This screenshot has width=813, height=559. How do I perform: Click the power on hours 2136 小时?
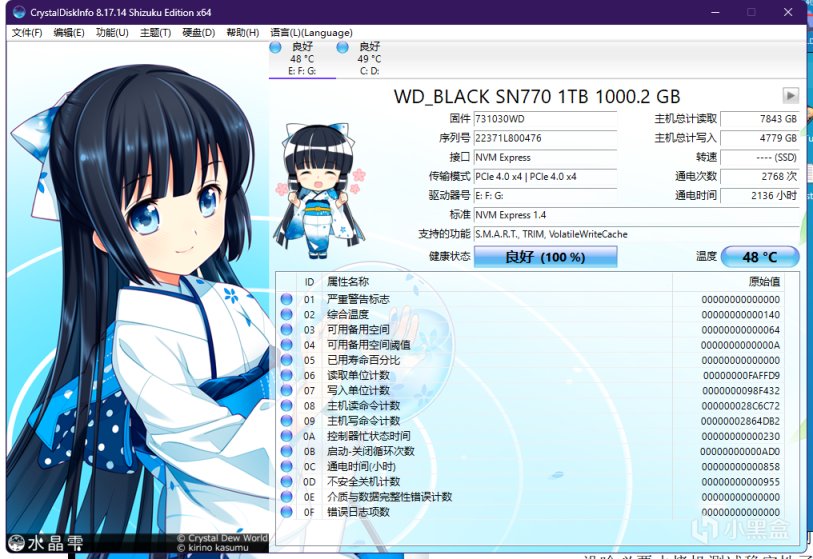pyautogui.click(x=760, y=195)
